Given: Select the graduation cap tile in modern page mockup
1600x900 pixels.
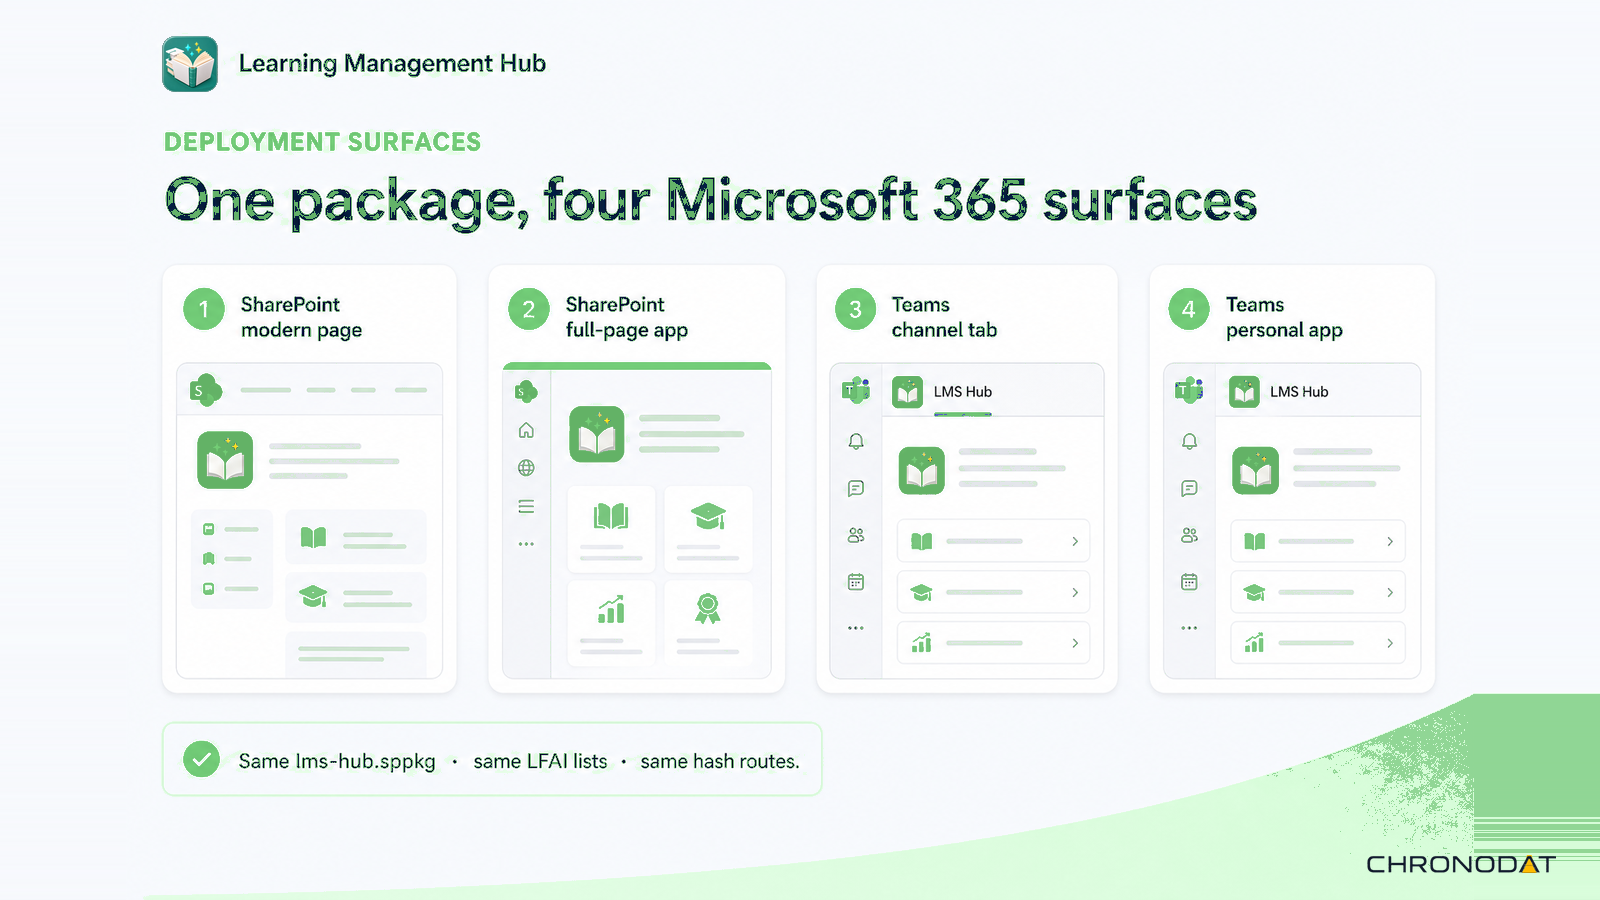Looking at the screenshot, I should pyautogui.click(x=356, y=598).
